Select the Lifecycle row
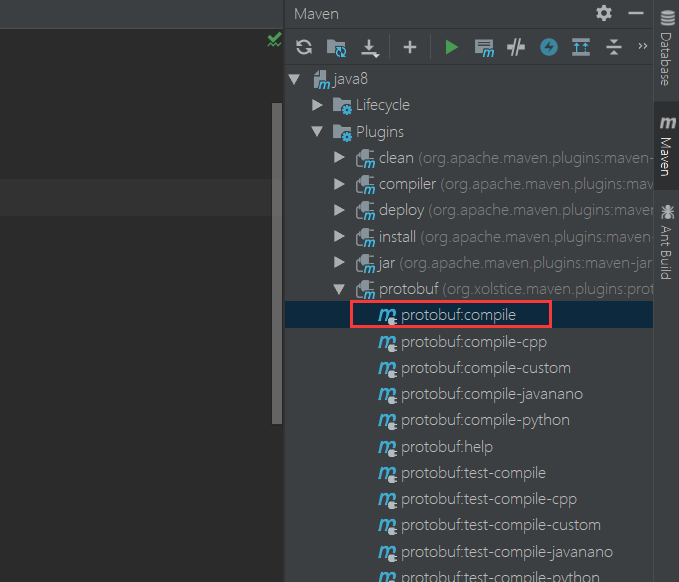This screenshot has height=582, width=679. point(469,105)
